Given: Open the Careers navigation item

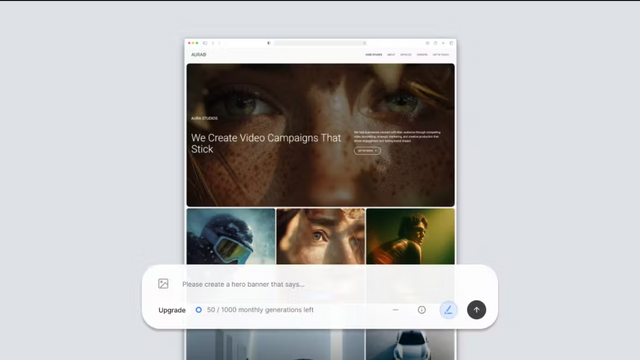Looking at the screenshot, I should [422, 55].
